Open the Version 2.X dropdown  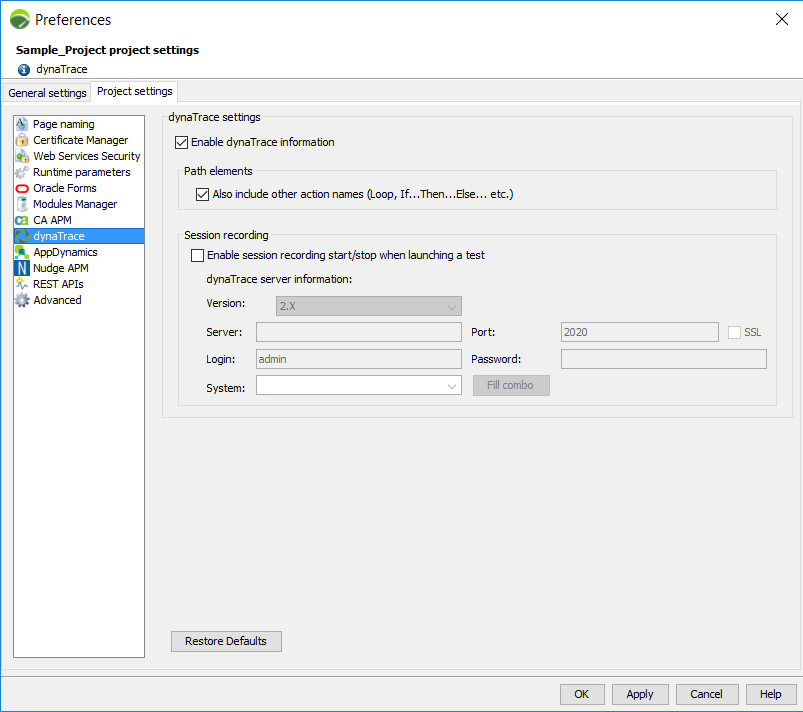tap(368, 306)
